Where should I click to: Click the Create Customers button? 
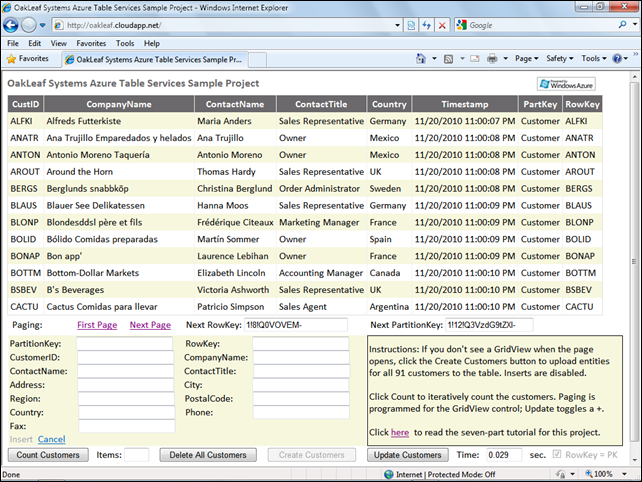click(x=312, y=455)
